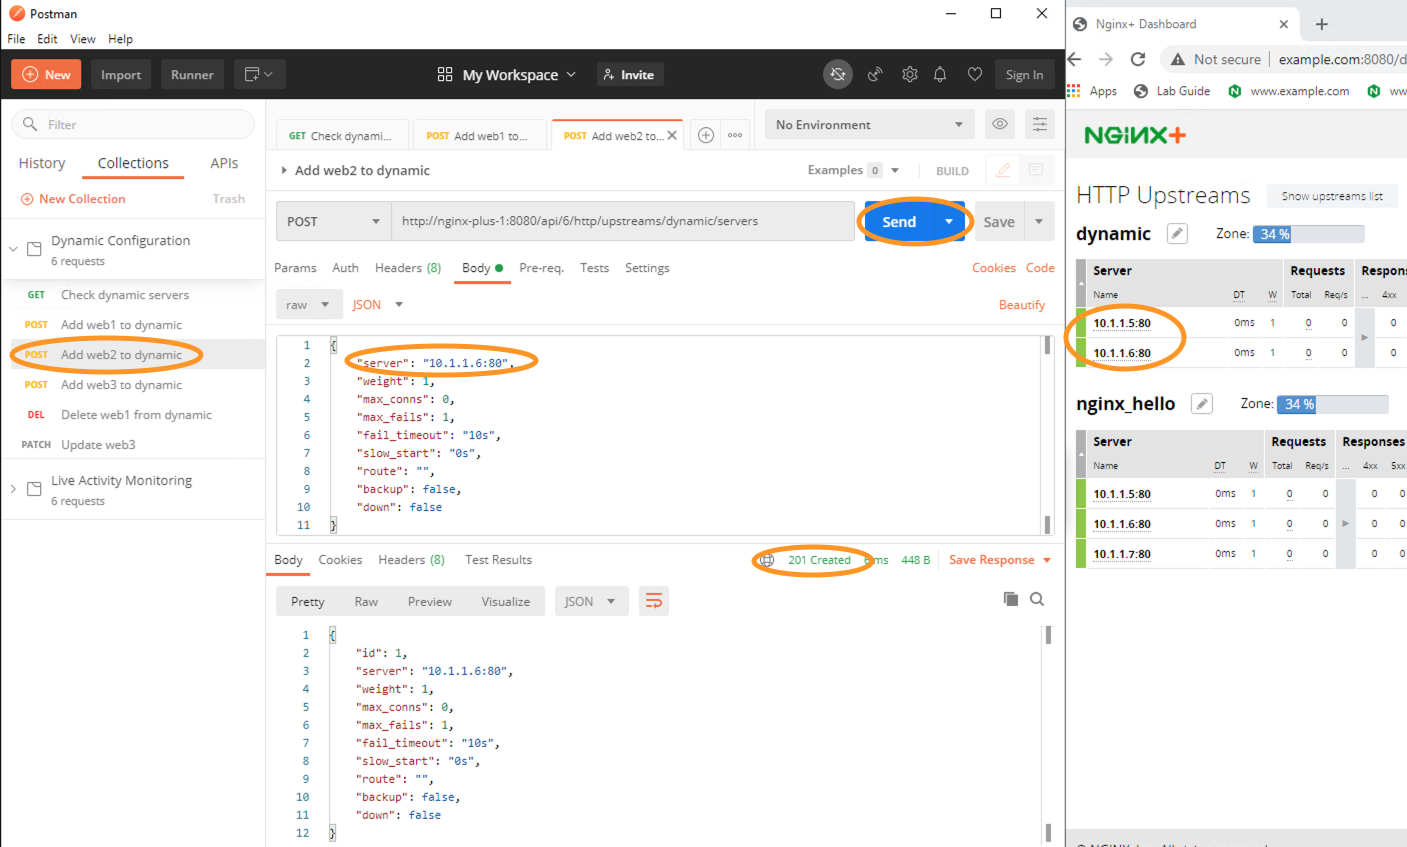Open Trash in the sidebar
This screenshot has height=847, width=1407.
tap(229, 199)
